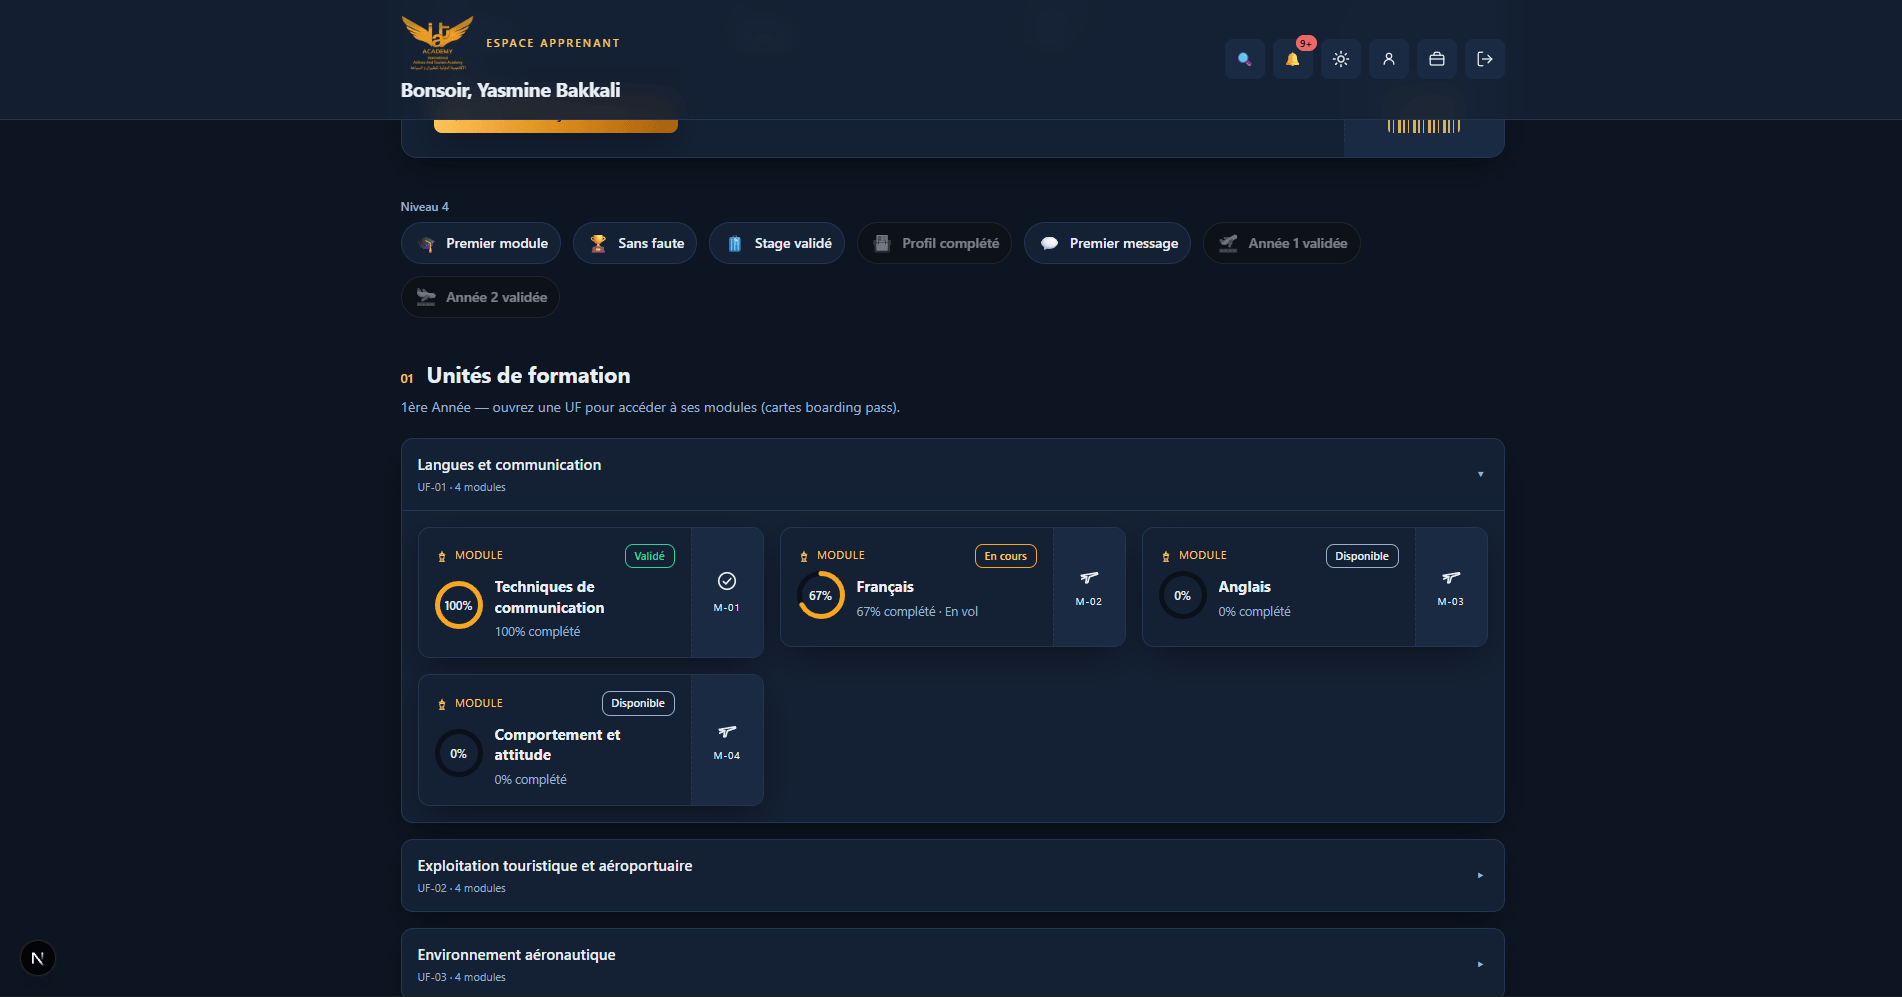Screen dimensions: 1902x997
Task: Toggle light theme sun icon
Action: 1340,59
